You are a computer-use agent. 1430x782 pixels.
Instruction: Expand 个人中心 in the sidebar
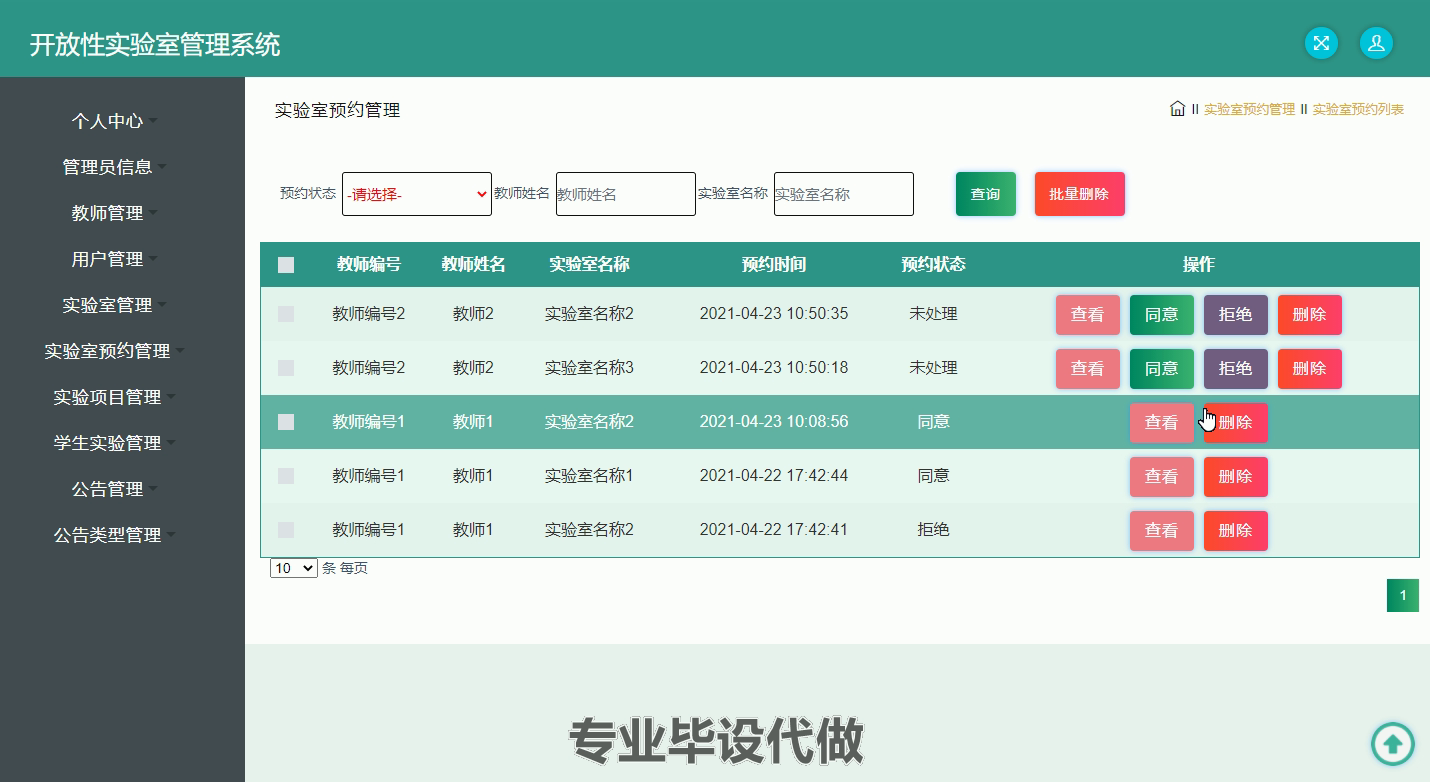114,121
